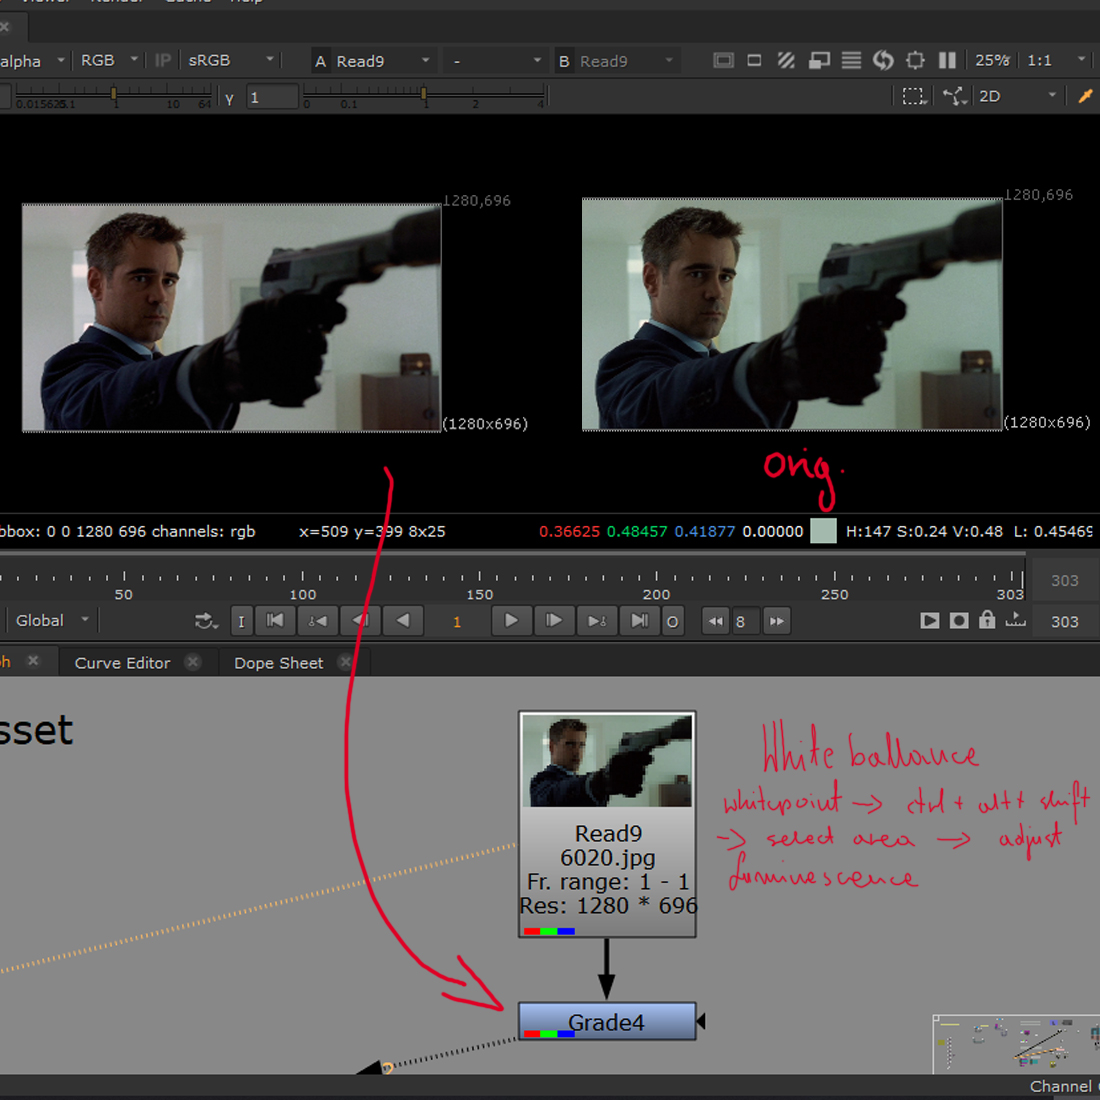Toggle the clip to format icon

click(723, 61)
